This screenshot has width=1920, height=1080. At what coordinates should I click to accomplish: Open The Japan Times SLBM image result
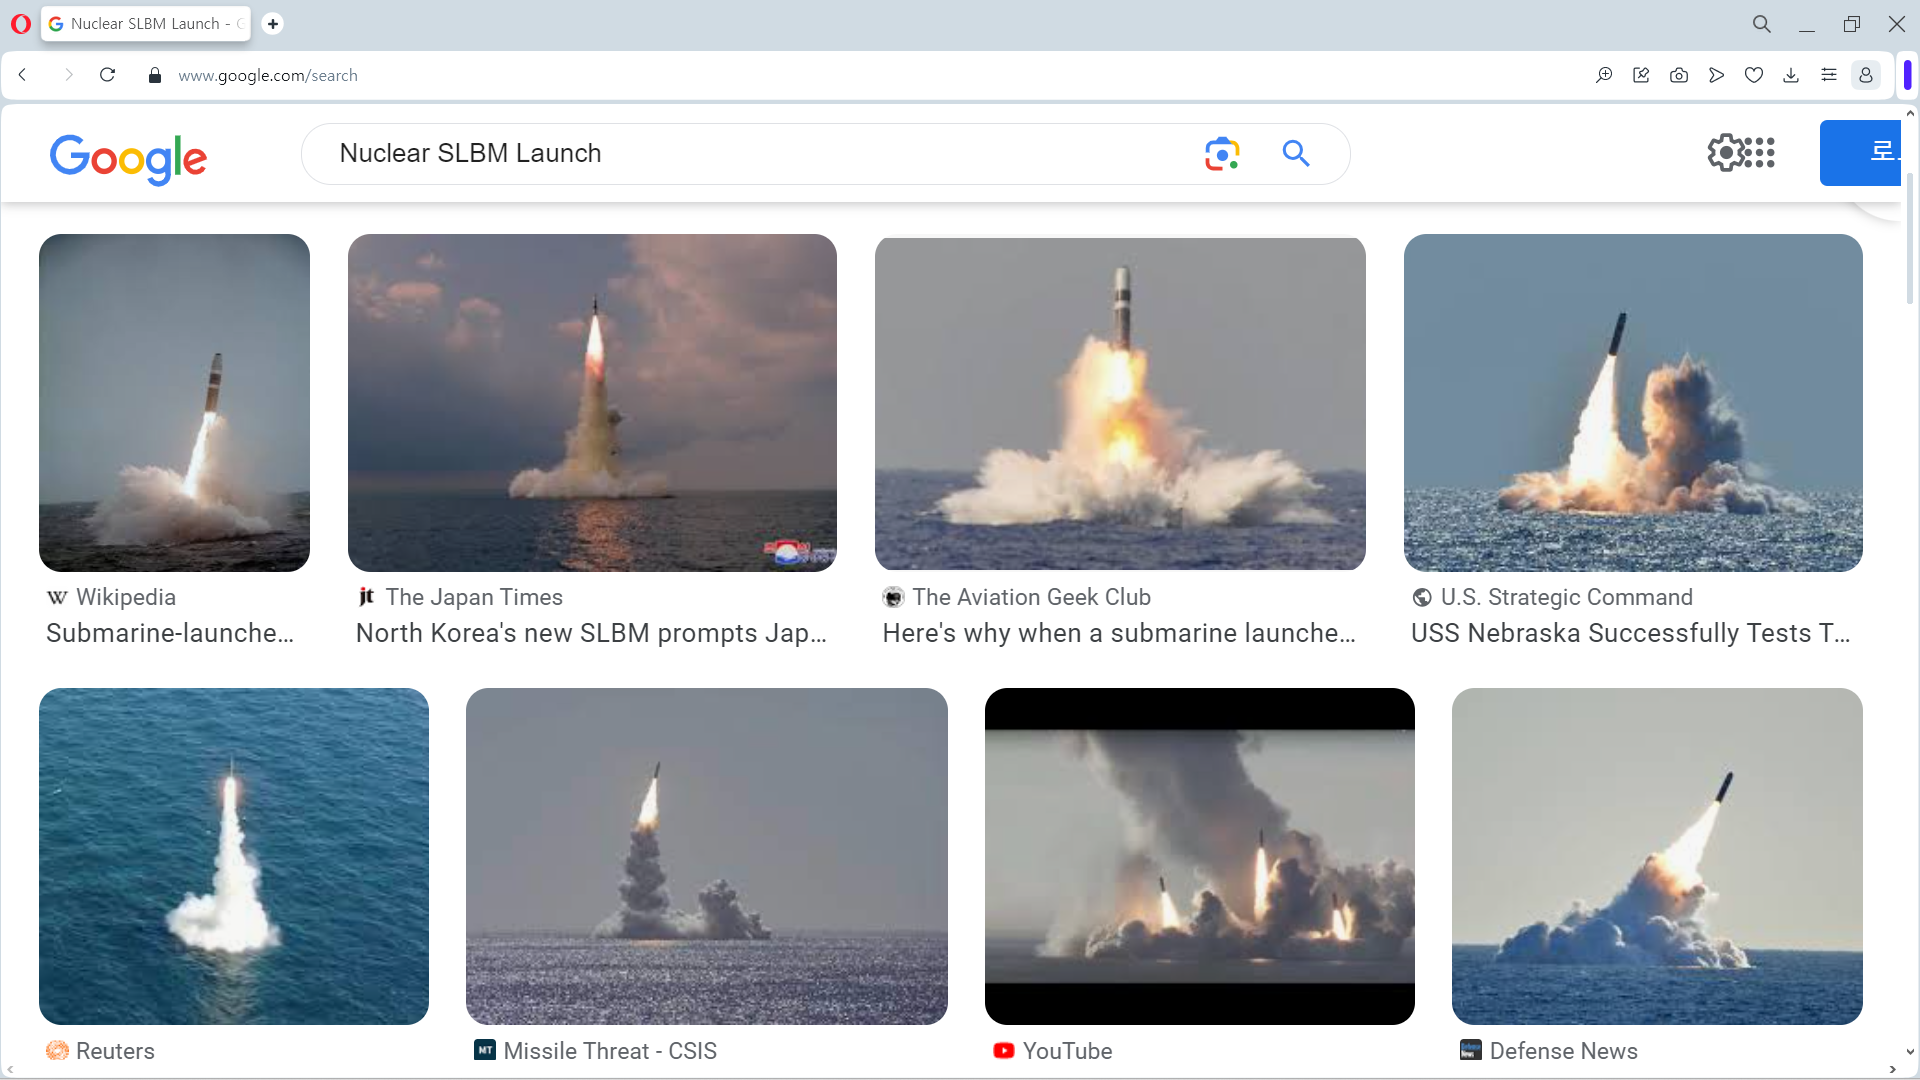click(592, 403)
